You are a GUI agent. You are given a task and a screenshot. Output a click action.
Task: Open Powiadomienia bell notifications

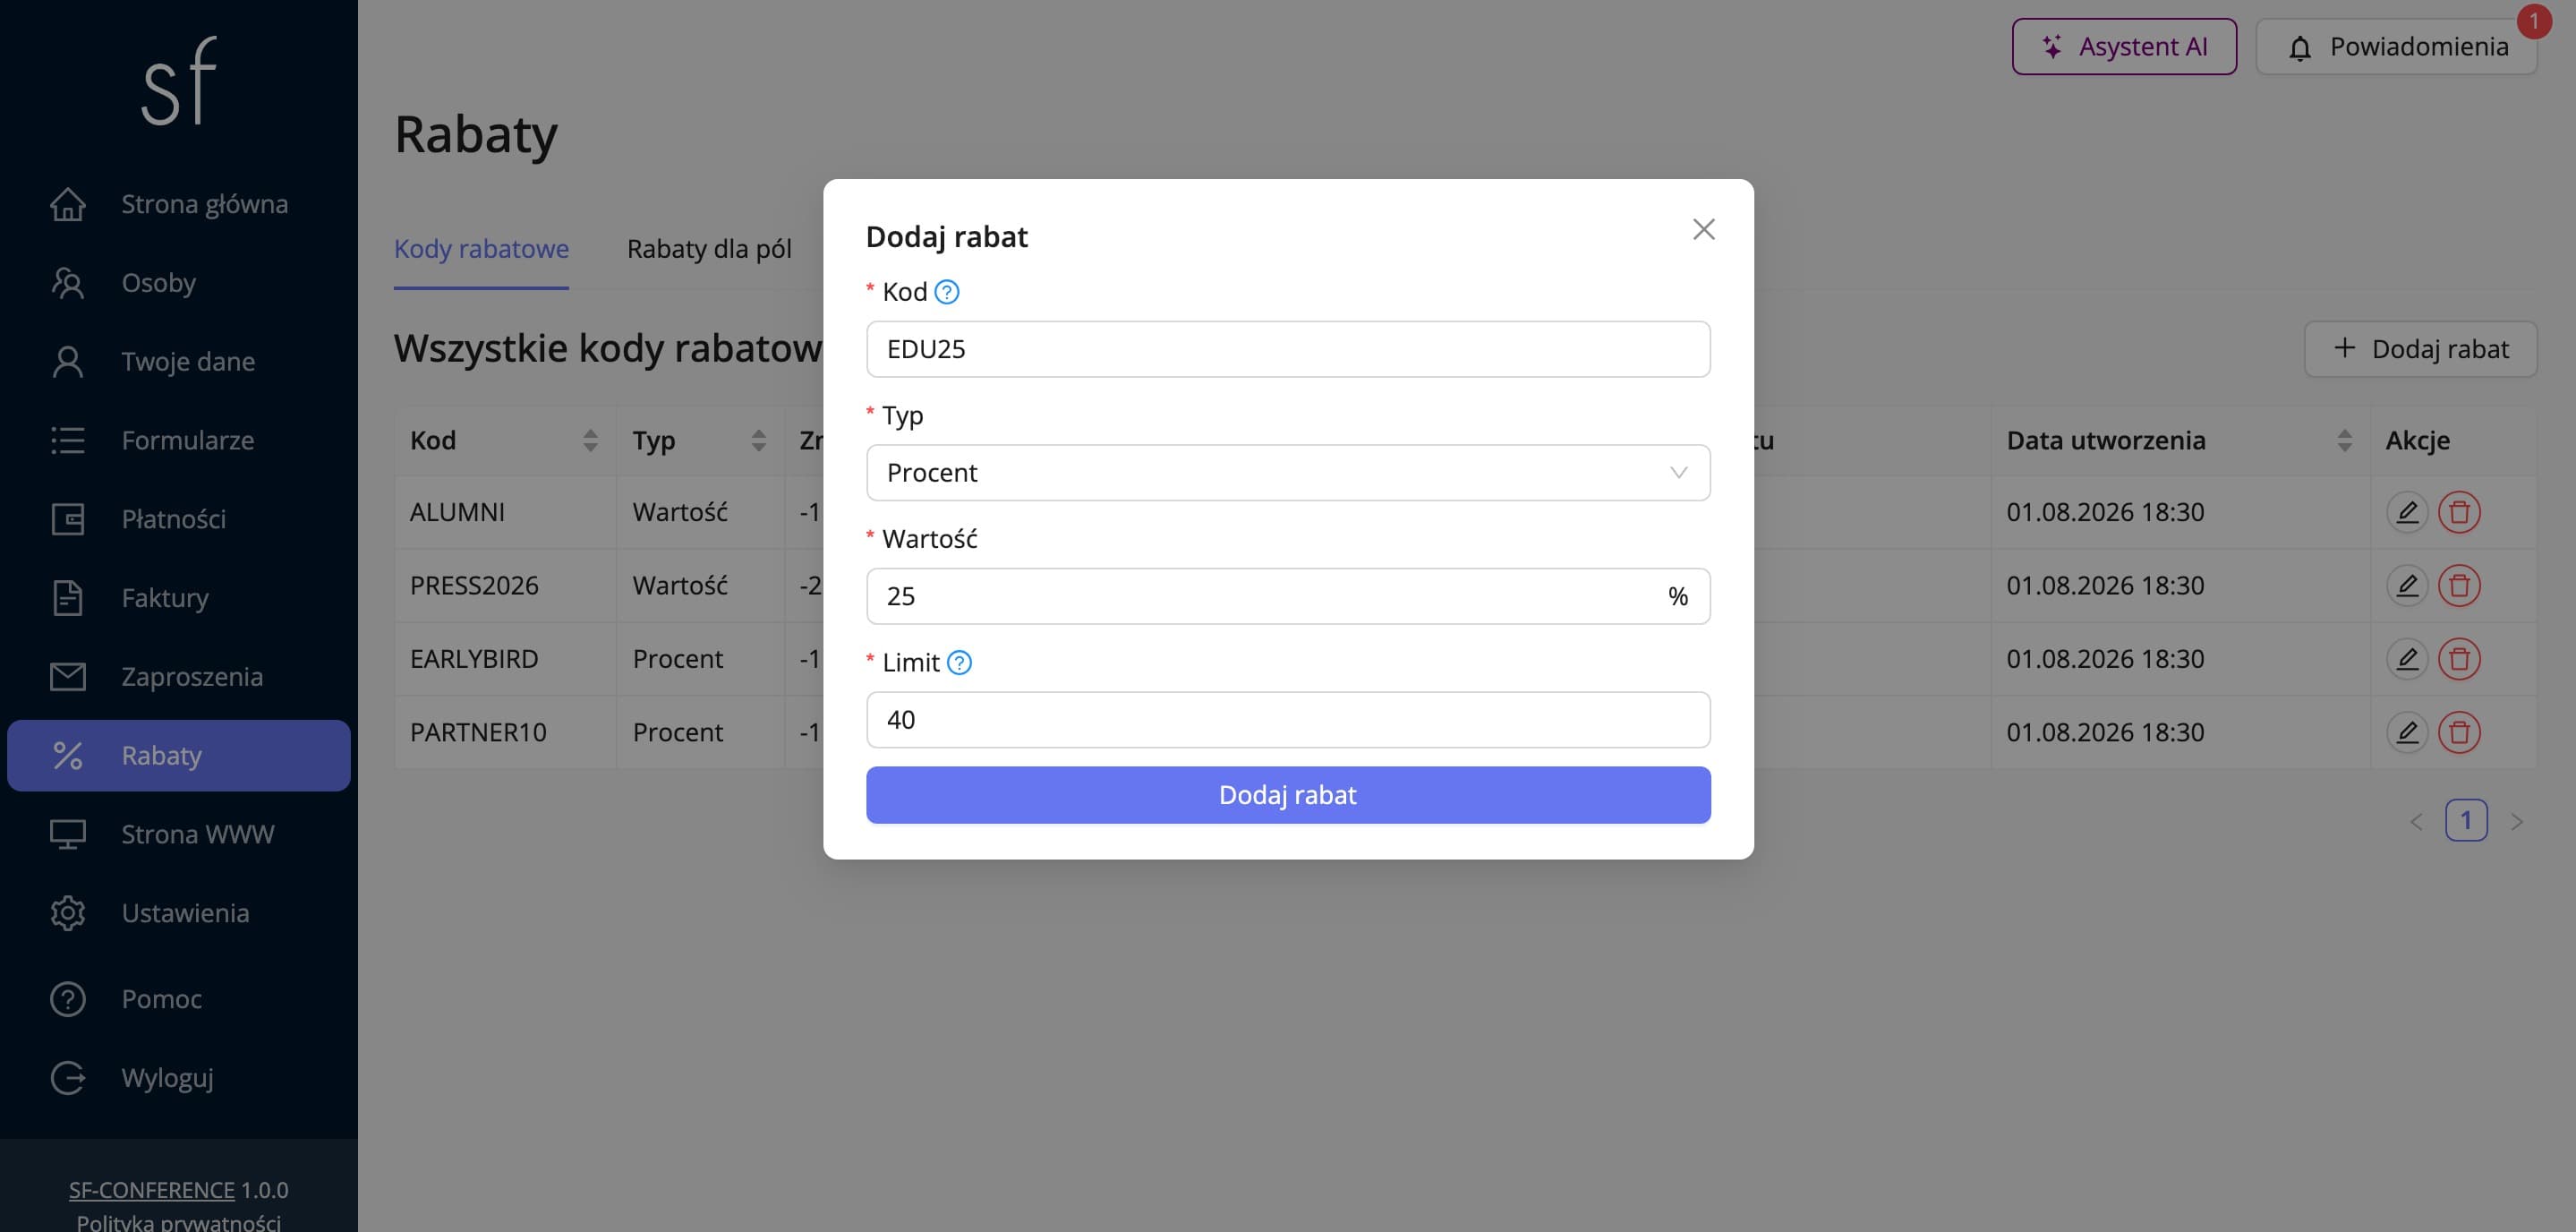pyautogui.click(x=2396, y=47)
